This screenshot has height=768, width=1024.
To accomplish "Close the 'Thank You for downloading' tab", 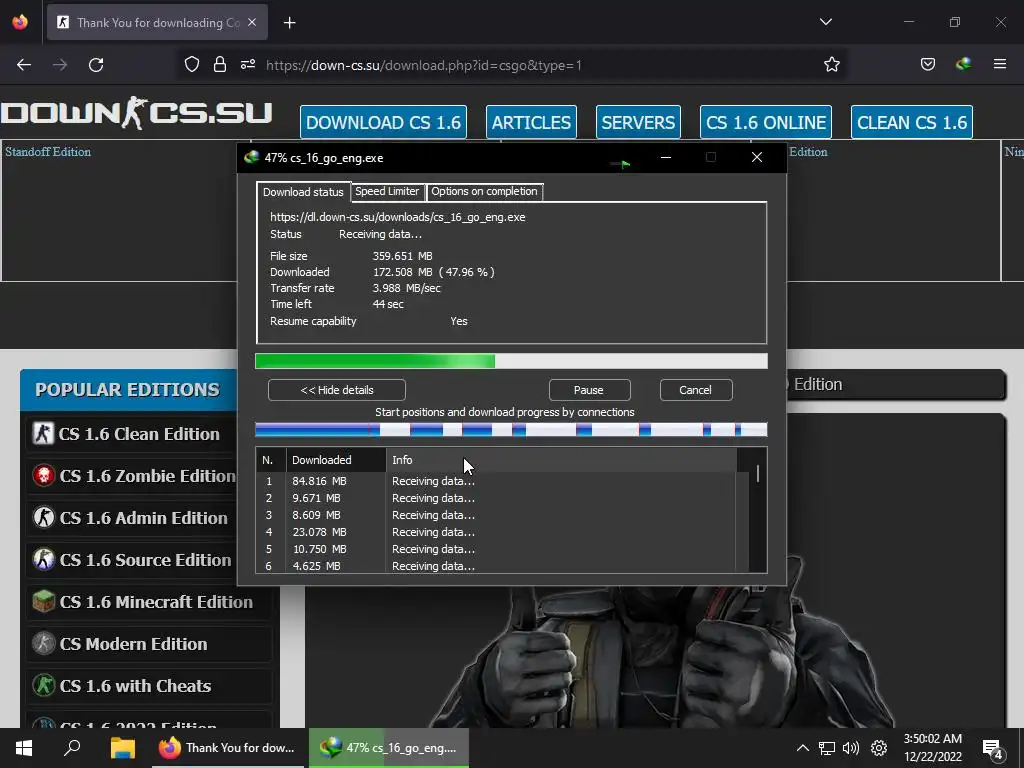I will (x=252, y=22).
